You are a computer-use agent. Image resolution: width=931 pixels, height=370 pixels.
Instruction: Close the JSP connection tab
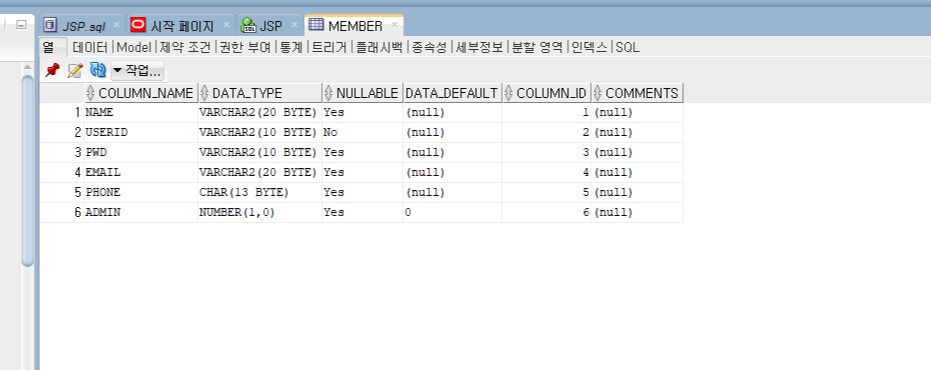(x=294, y=25)
